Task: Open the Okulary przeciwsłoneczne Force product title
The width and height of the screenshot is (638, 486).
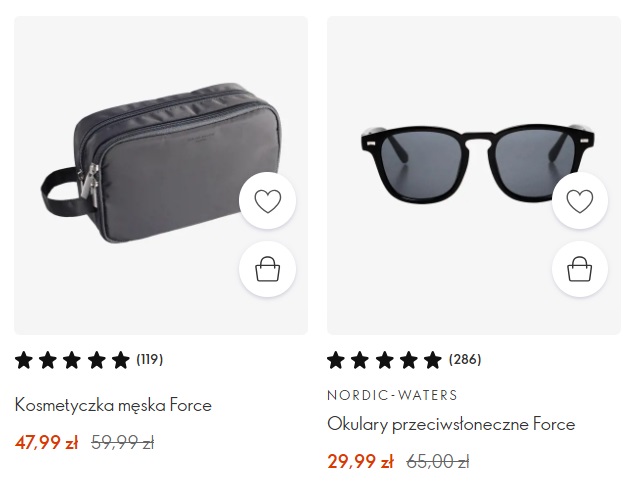Action: [451, 424]
